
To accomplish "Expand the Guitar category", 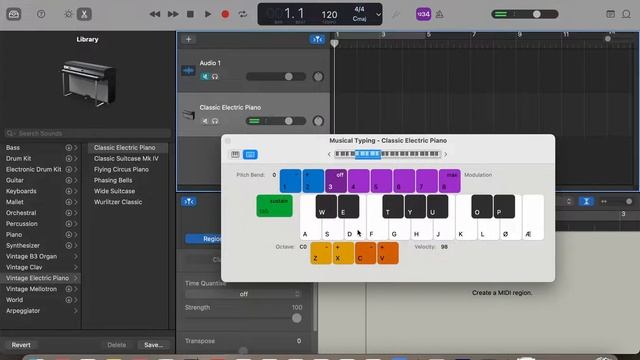I will coord(76,180).
